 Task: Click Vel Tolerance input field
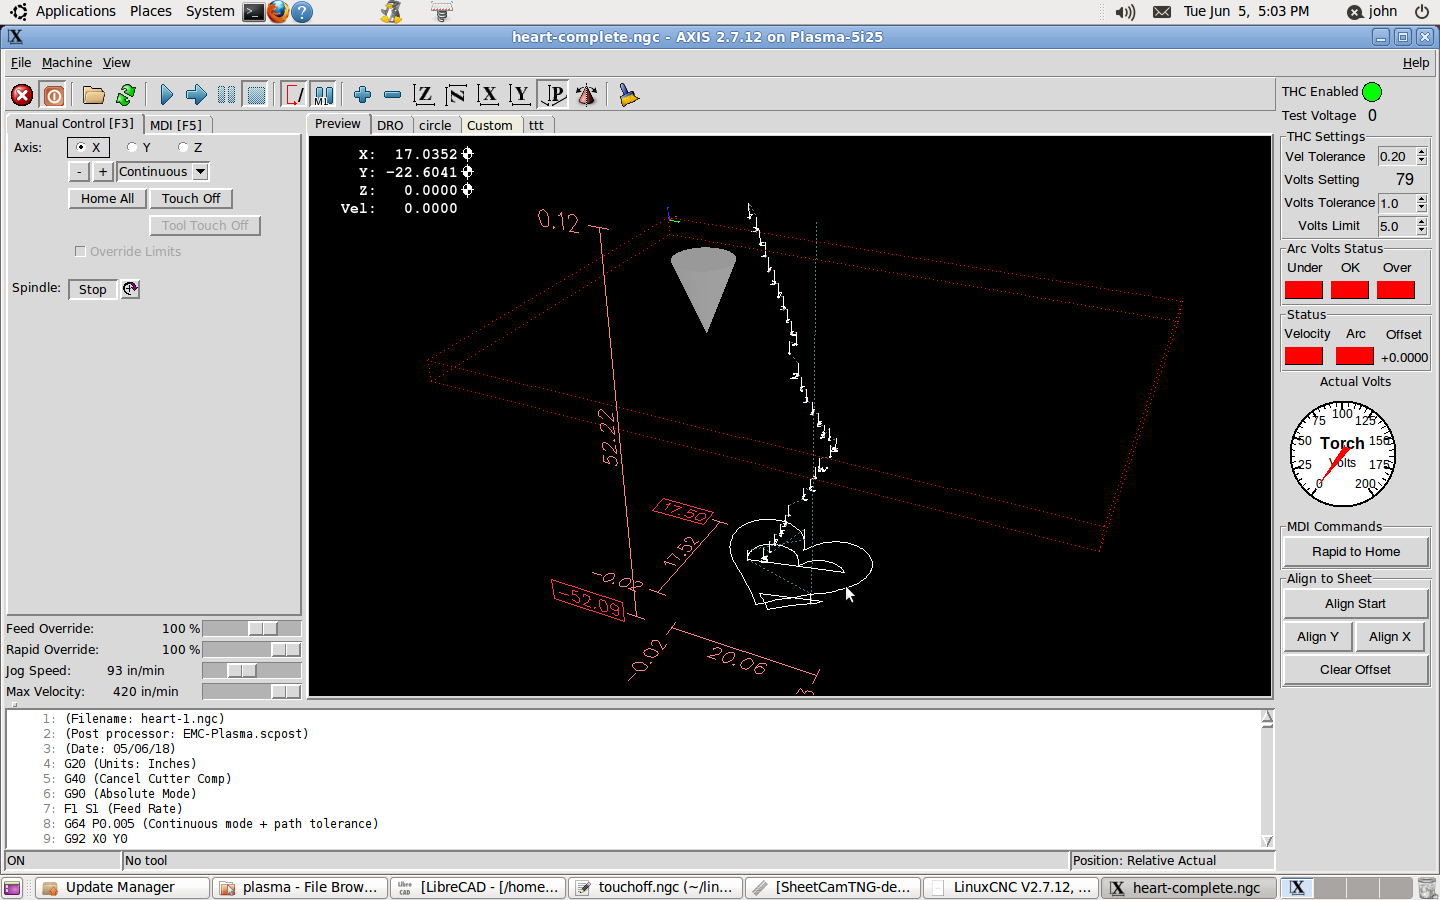pos(1397,157)
